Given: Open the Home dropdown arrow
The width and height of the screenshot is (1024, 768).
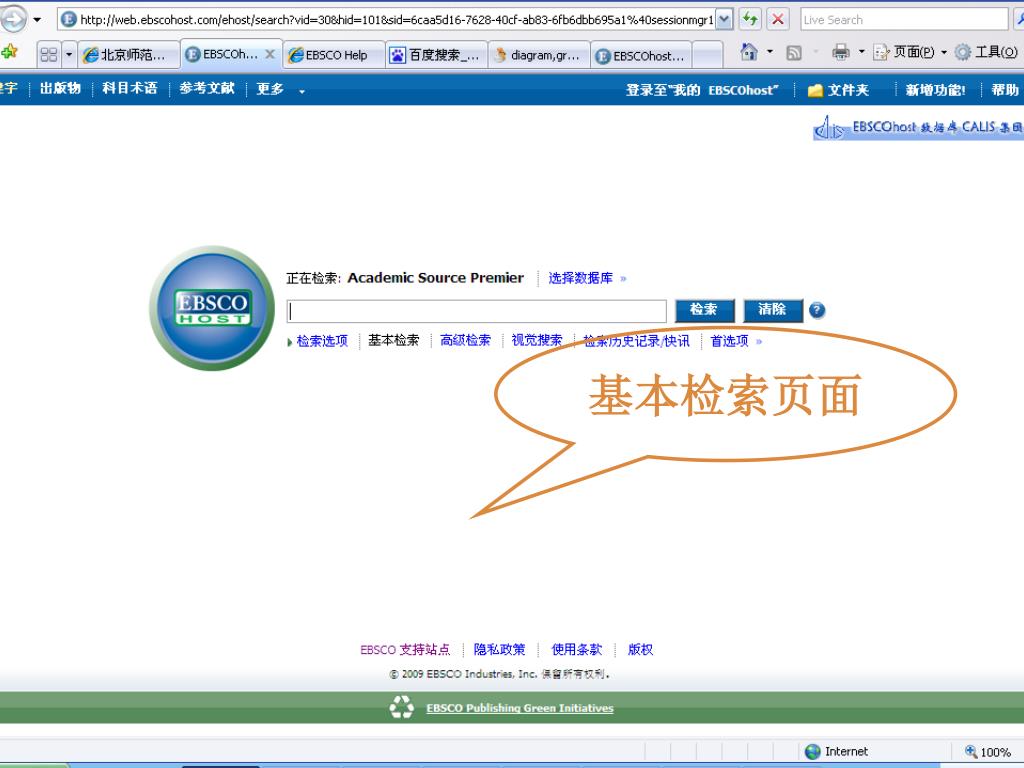Looking at the screenshot, I should coord(770,52).
